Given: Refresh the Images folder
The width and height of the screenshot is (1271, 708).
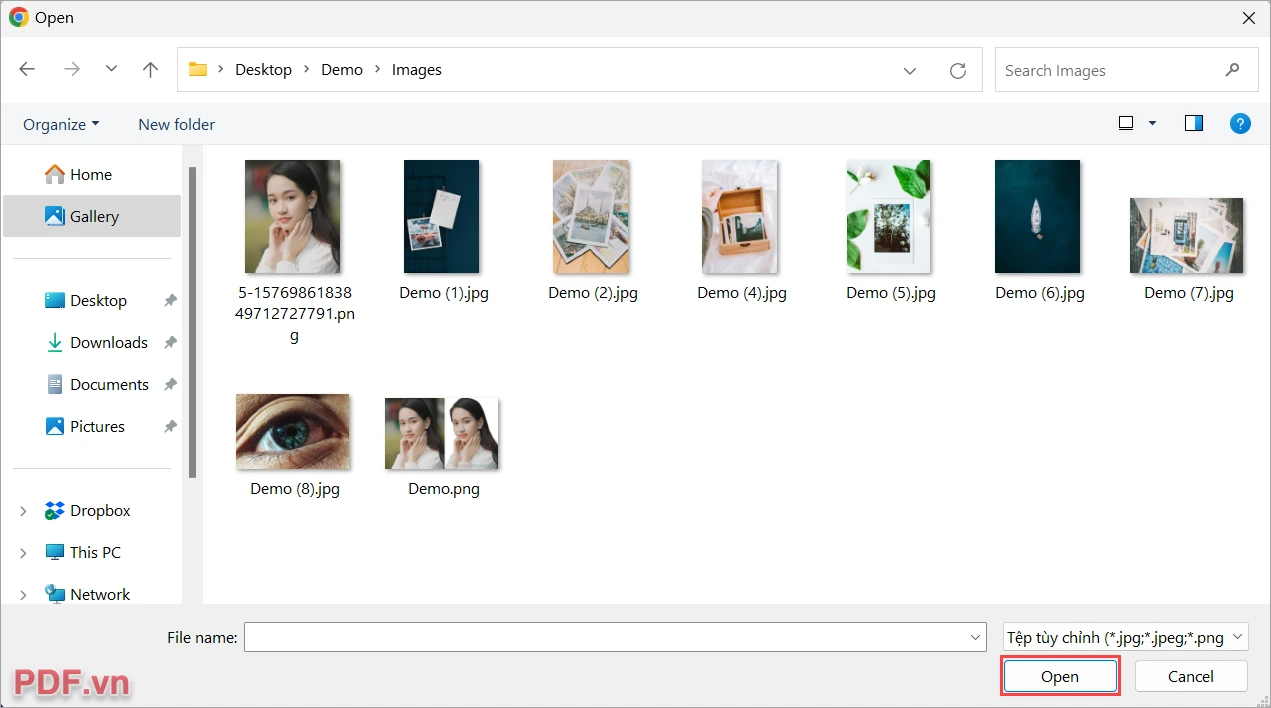Looking at the screenshot, I should pos(958,70).
